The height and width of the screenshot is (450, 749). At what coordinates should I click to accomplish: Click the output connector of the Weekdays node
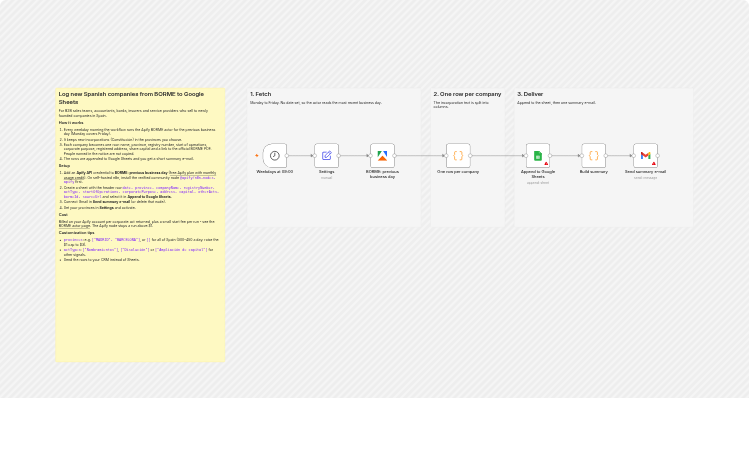[287, 156]
